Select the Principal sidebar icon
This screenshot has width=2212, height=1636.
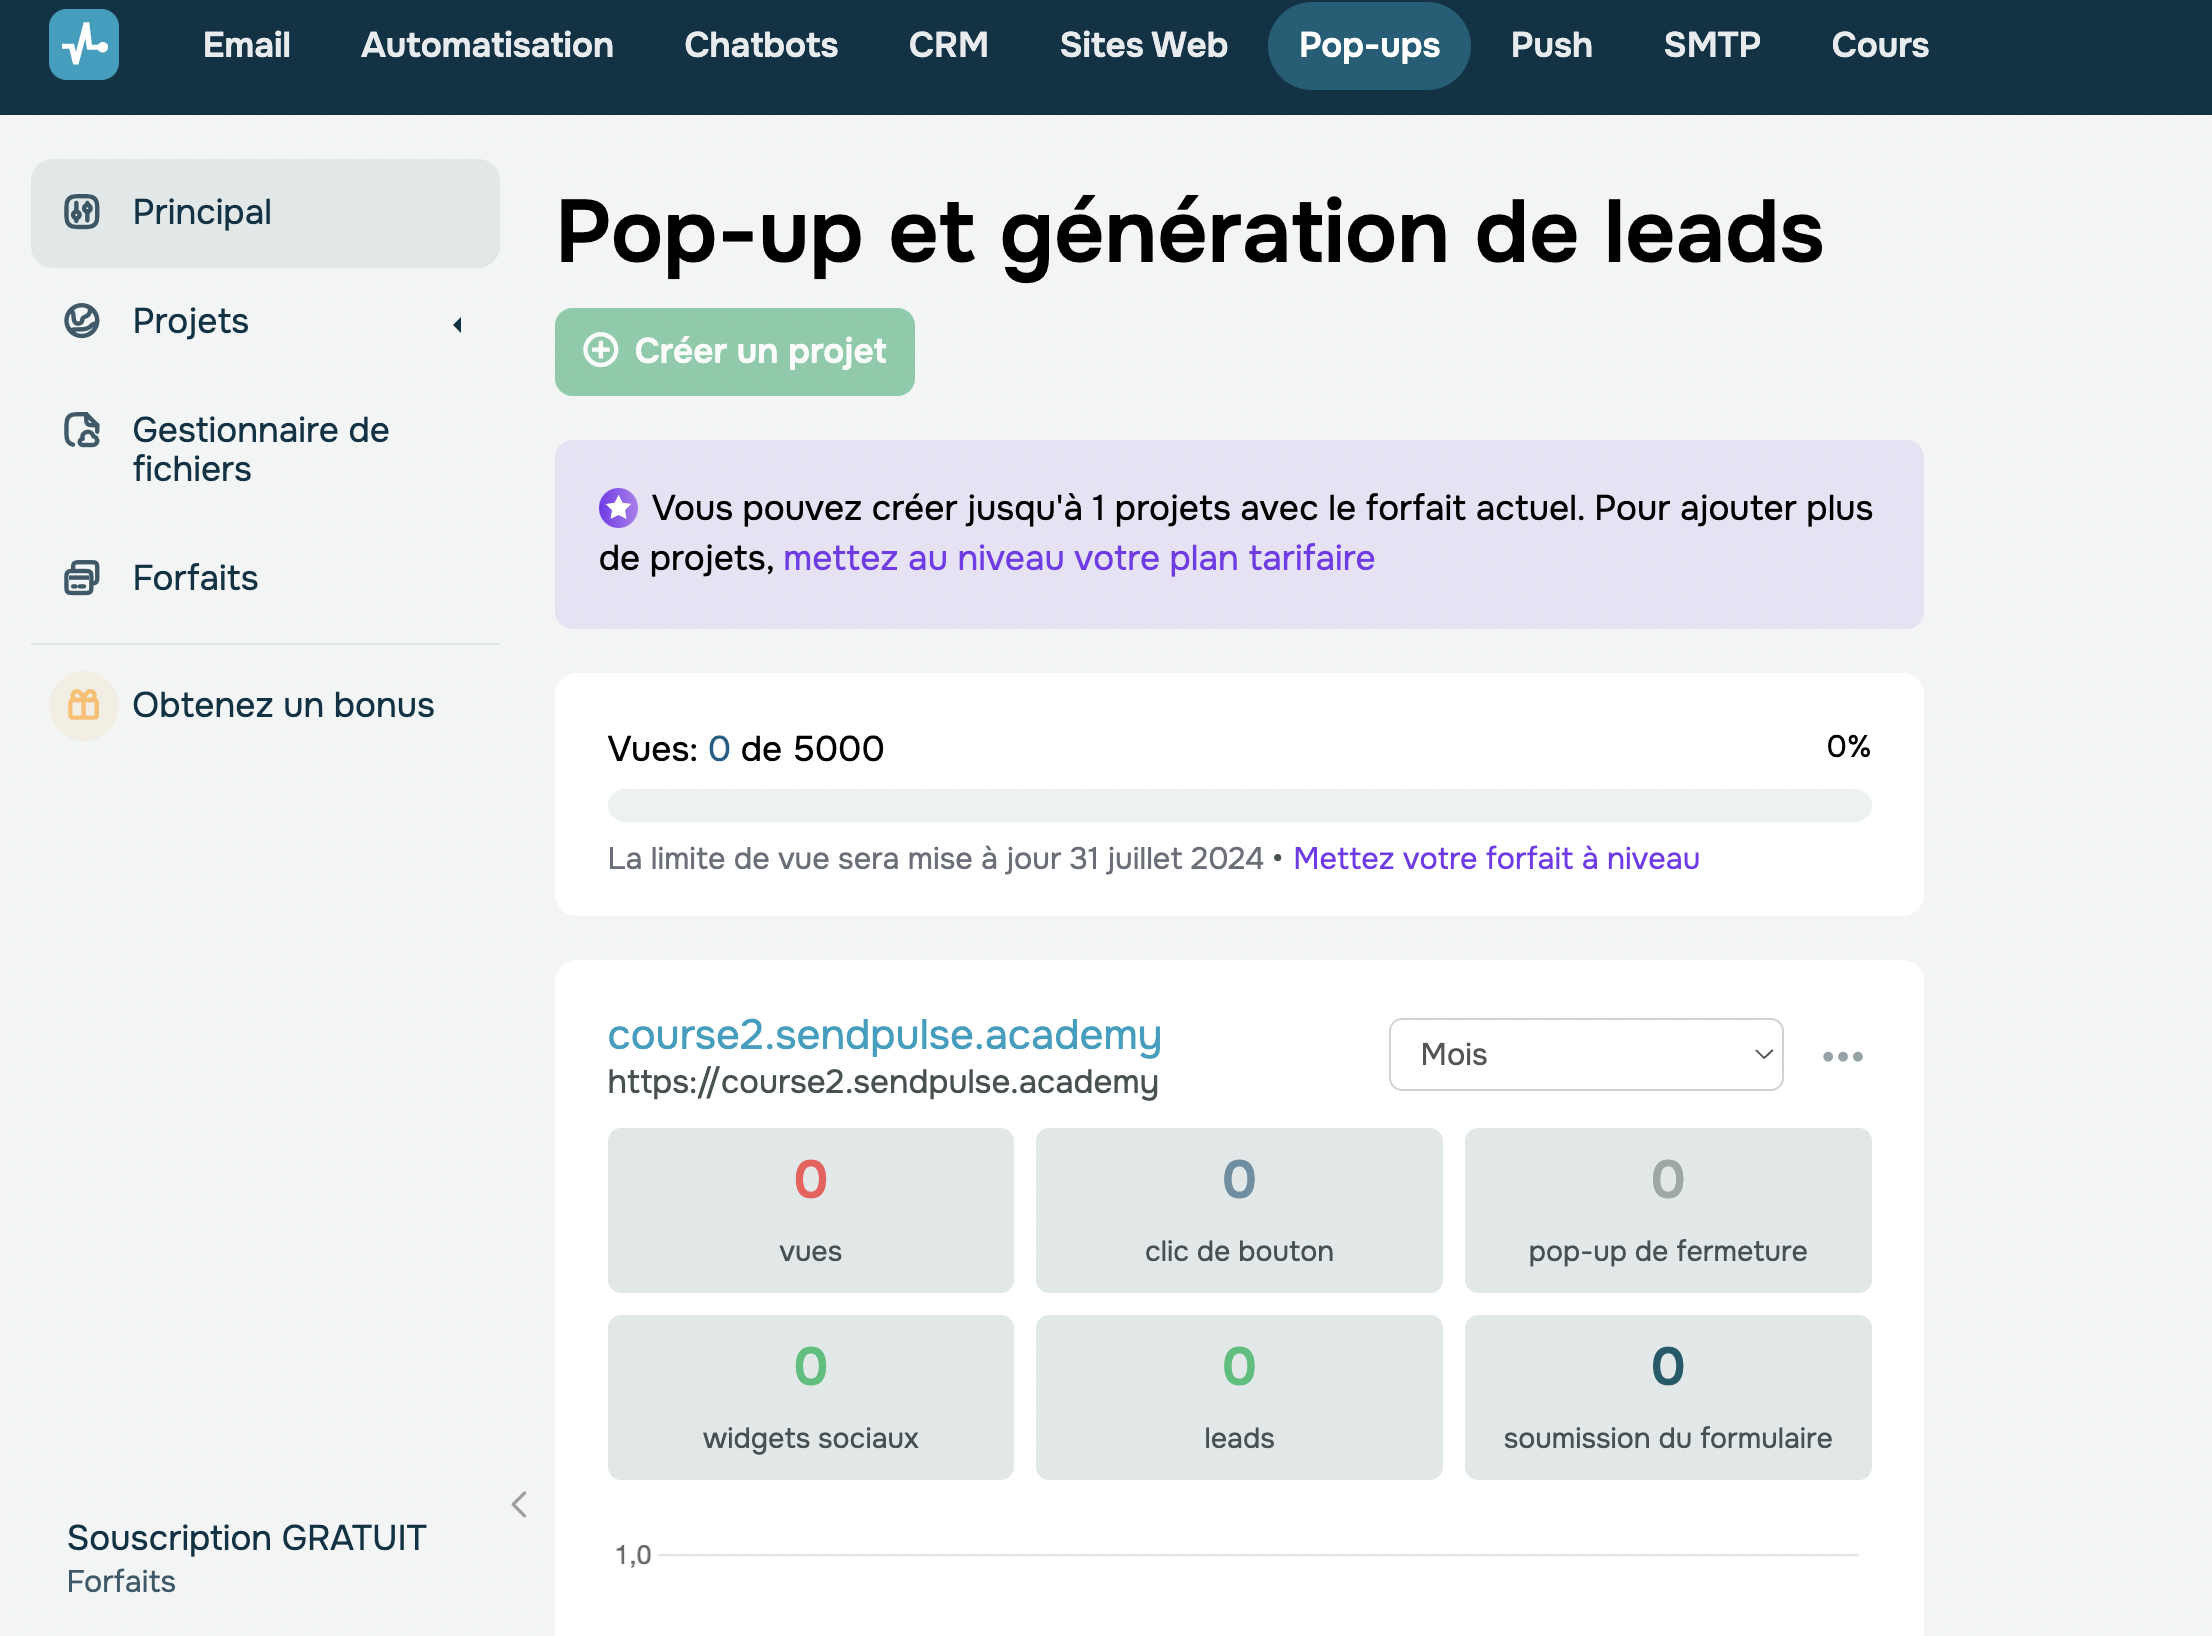point(84,212)
